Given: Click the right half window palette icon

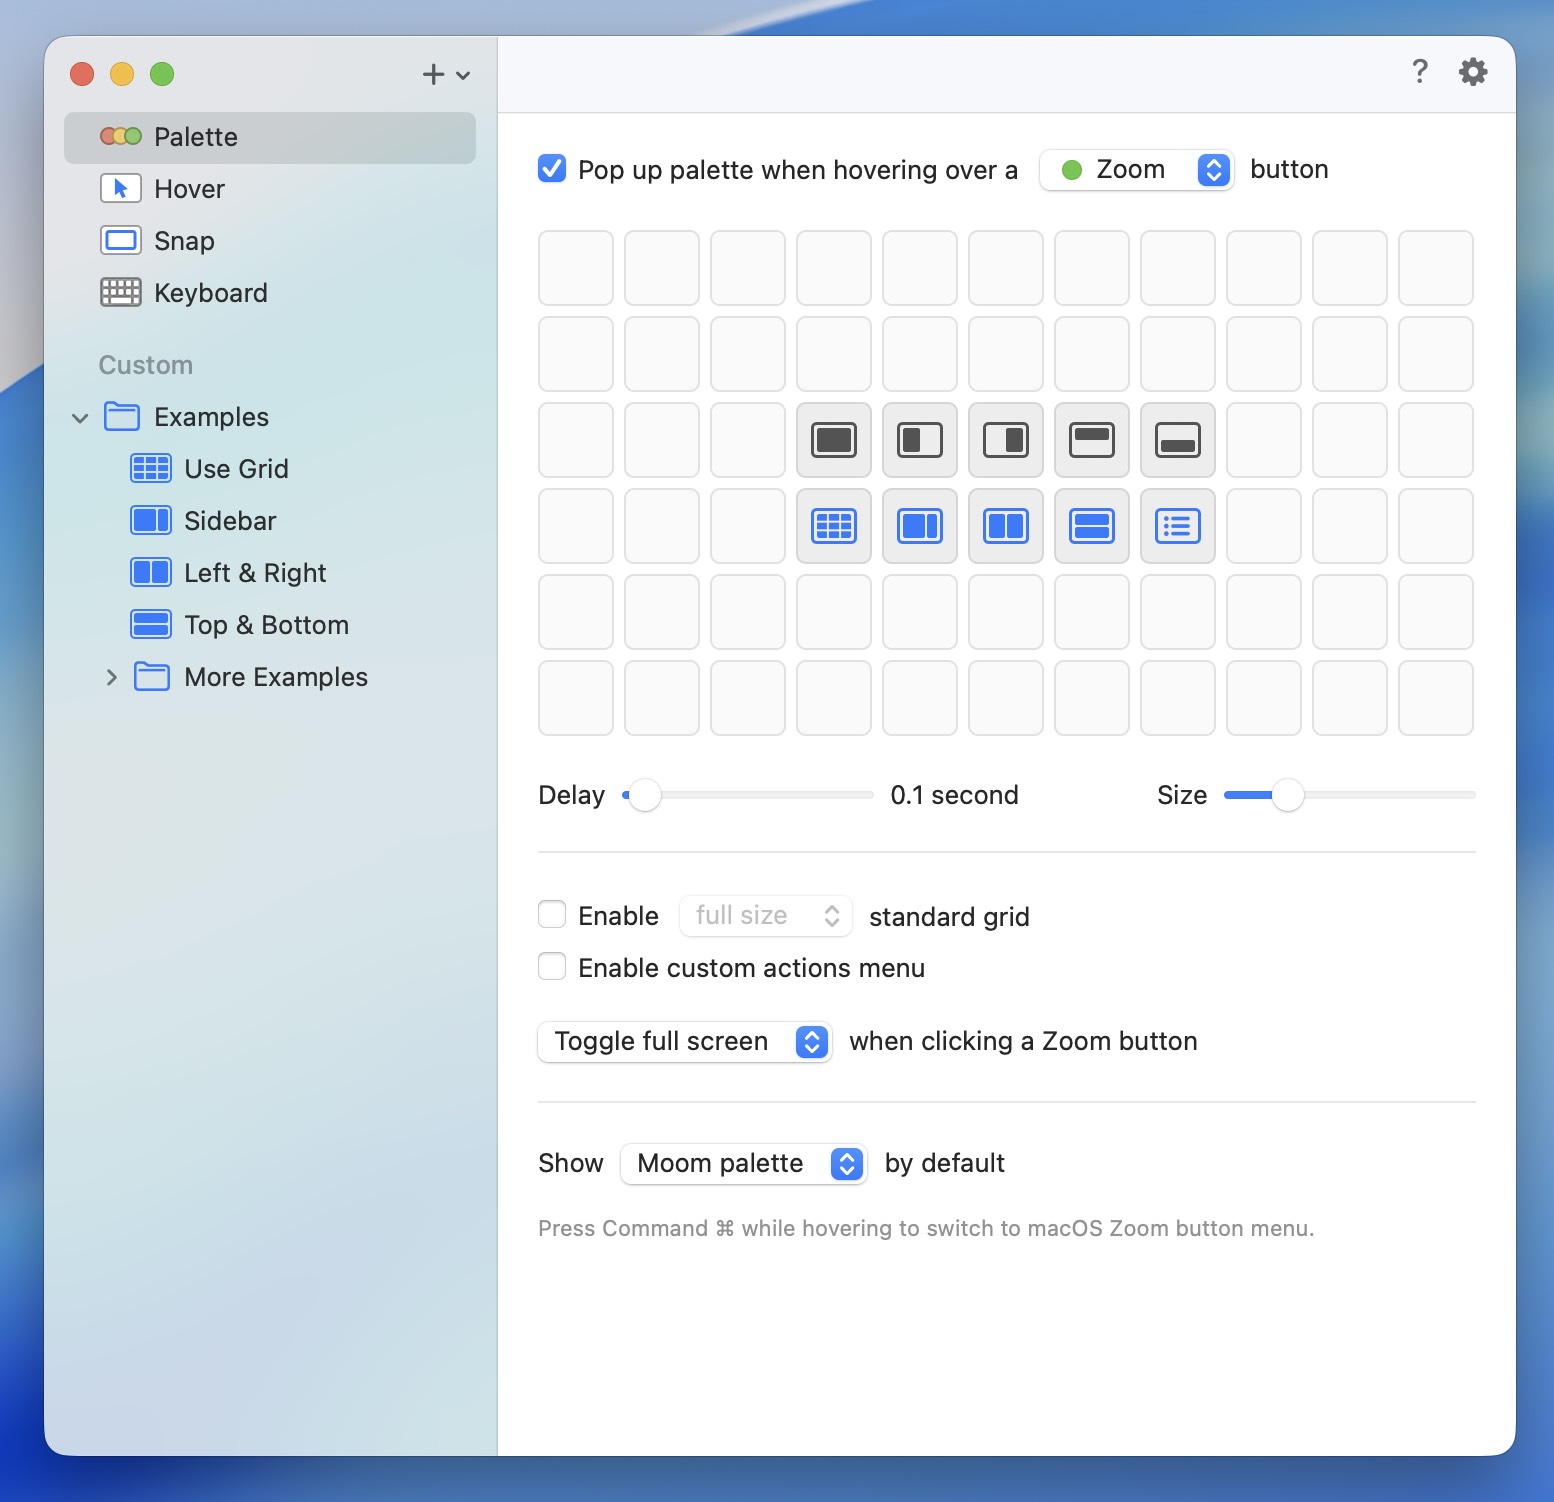Looking at the screenshot, I should (1005, 440).
